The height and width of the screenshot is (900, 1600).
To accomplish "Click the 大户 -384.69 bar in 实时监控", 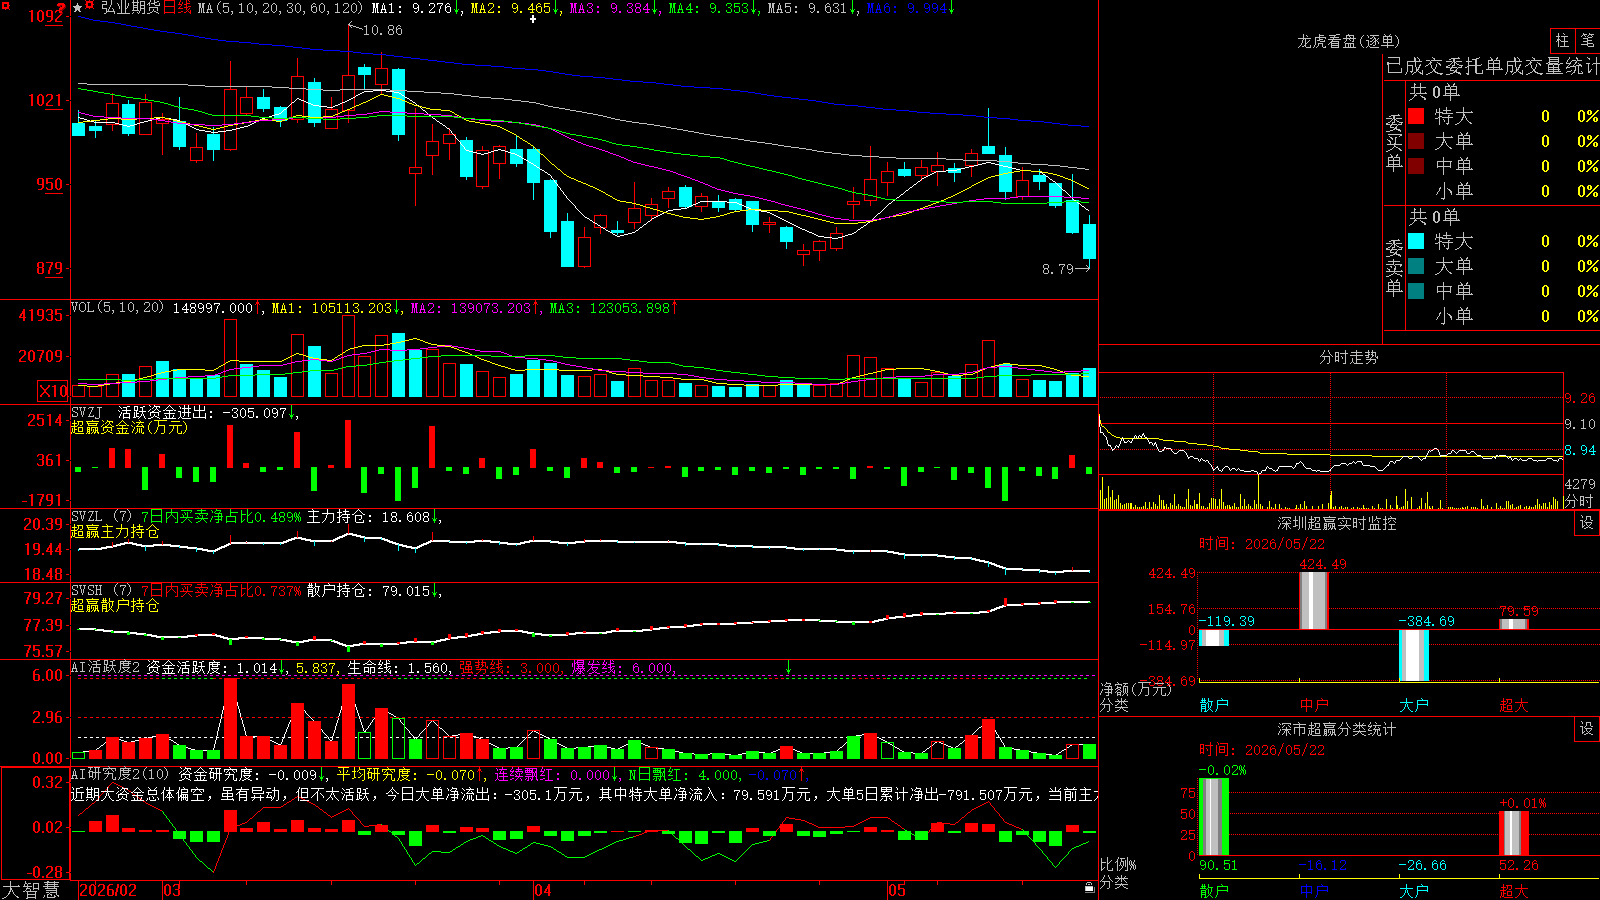I will click(x=1414, y=655).
